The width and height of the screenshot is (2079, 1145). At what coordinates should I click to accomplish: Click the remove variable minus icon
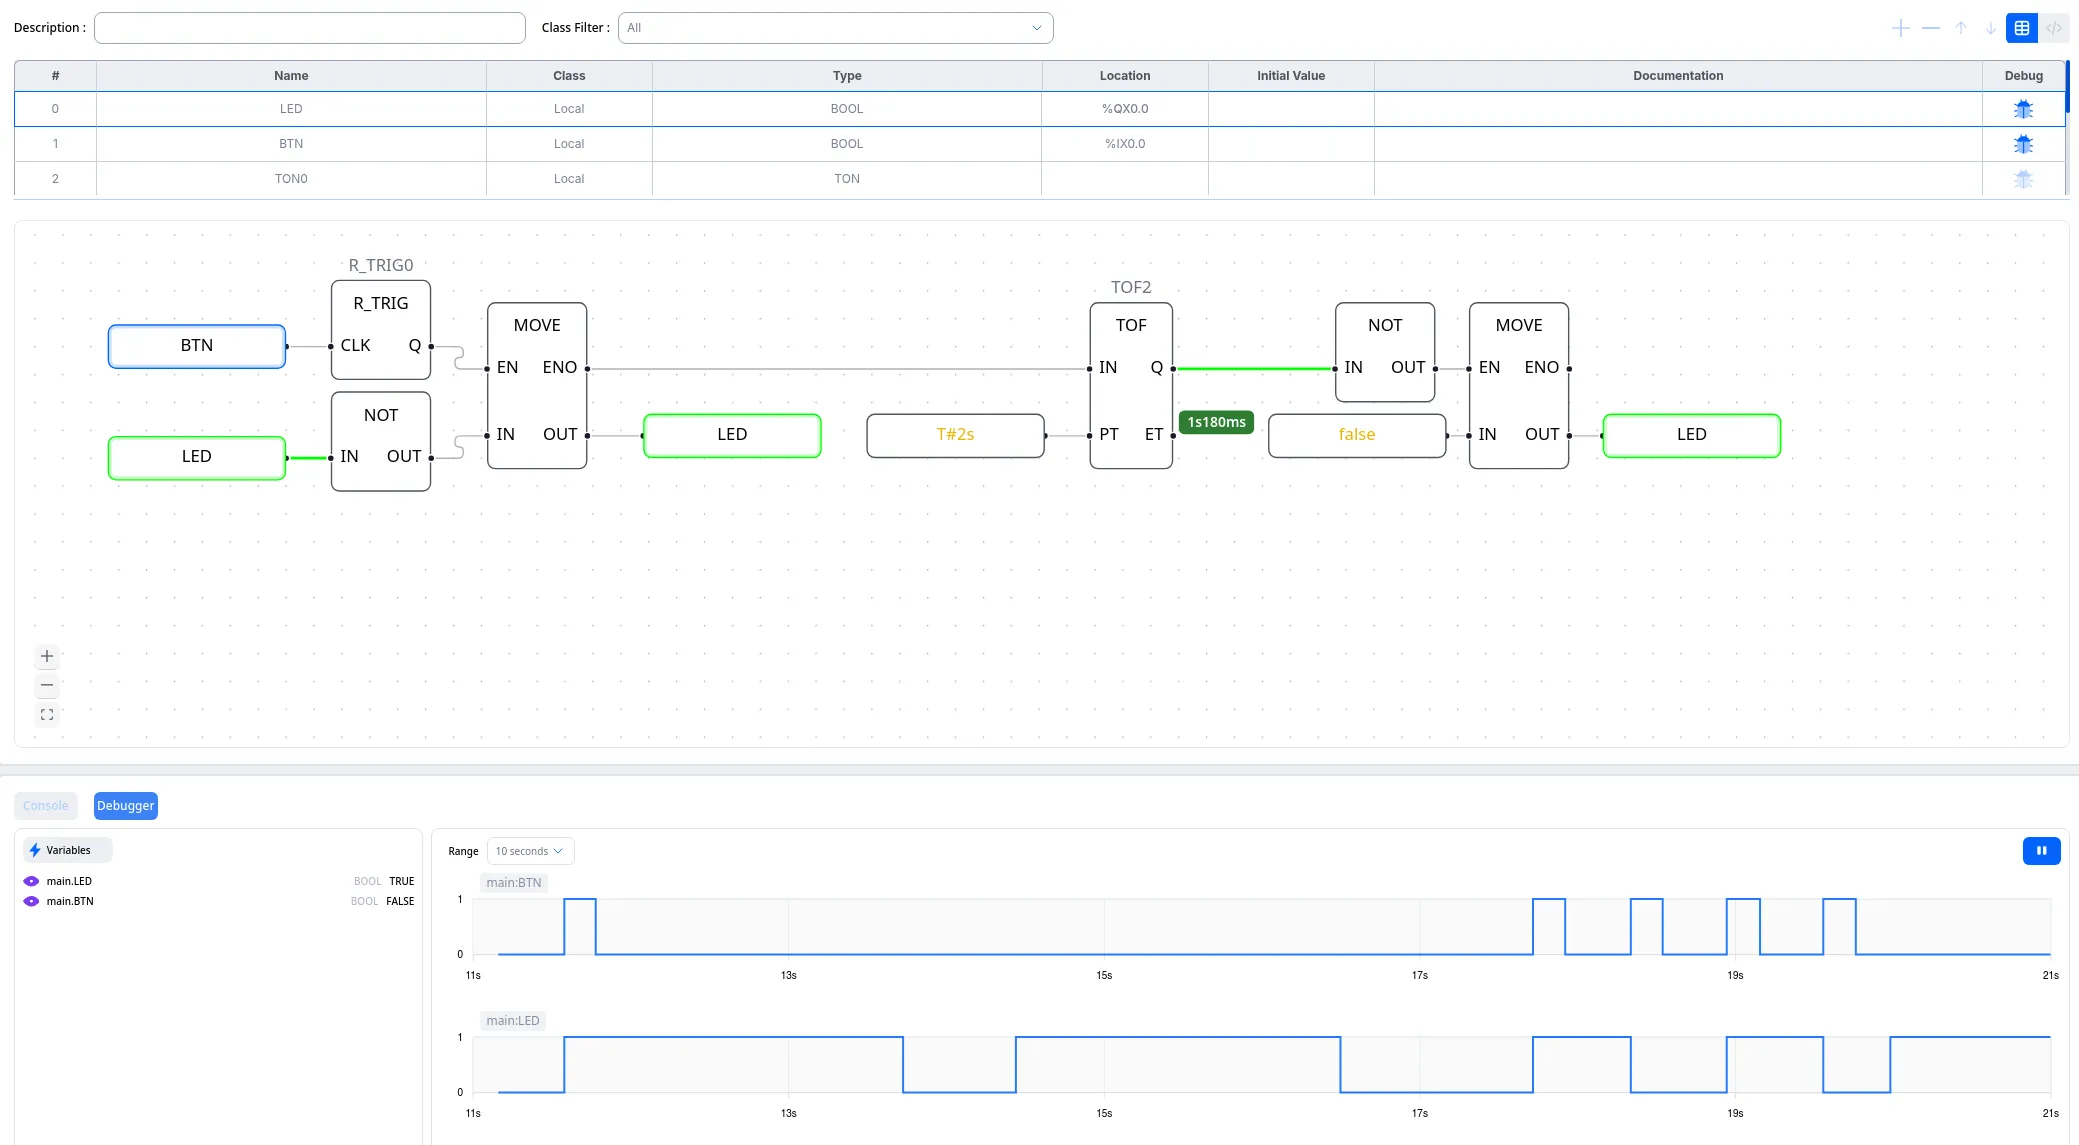1931,28
